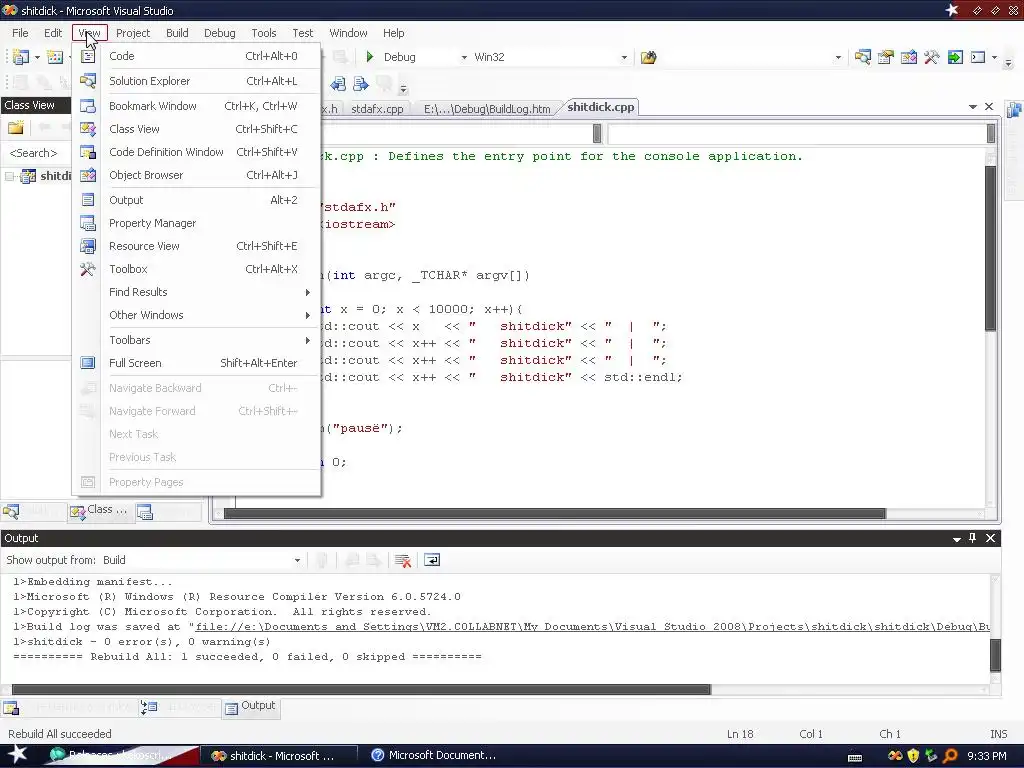Switch to the BuildLog.htm tab

coord(487,108)
